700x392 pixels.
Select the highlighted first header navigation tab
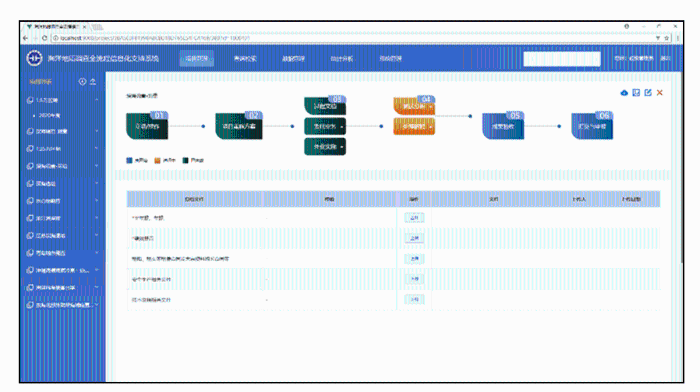[x=196, y=58]
